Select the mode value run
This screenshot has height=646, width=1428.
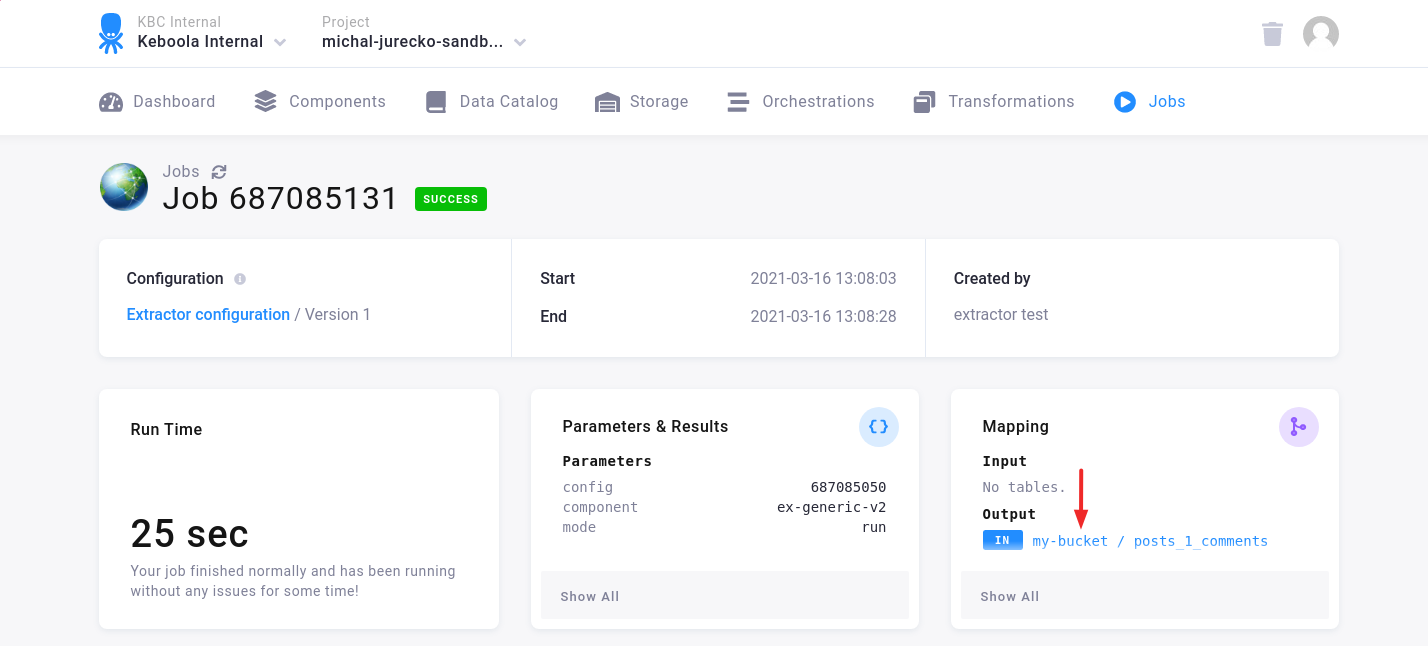(x=874, y=527)
